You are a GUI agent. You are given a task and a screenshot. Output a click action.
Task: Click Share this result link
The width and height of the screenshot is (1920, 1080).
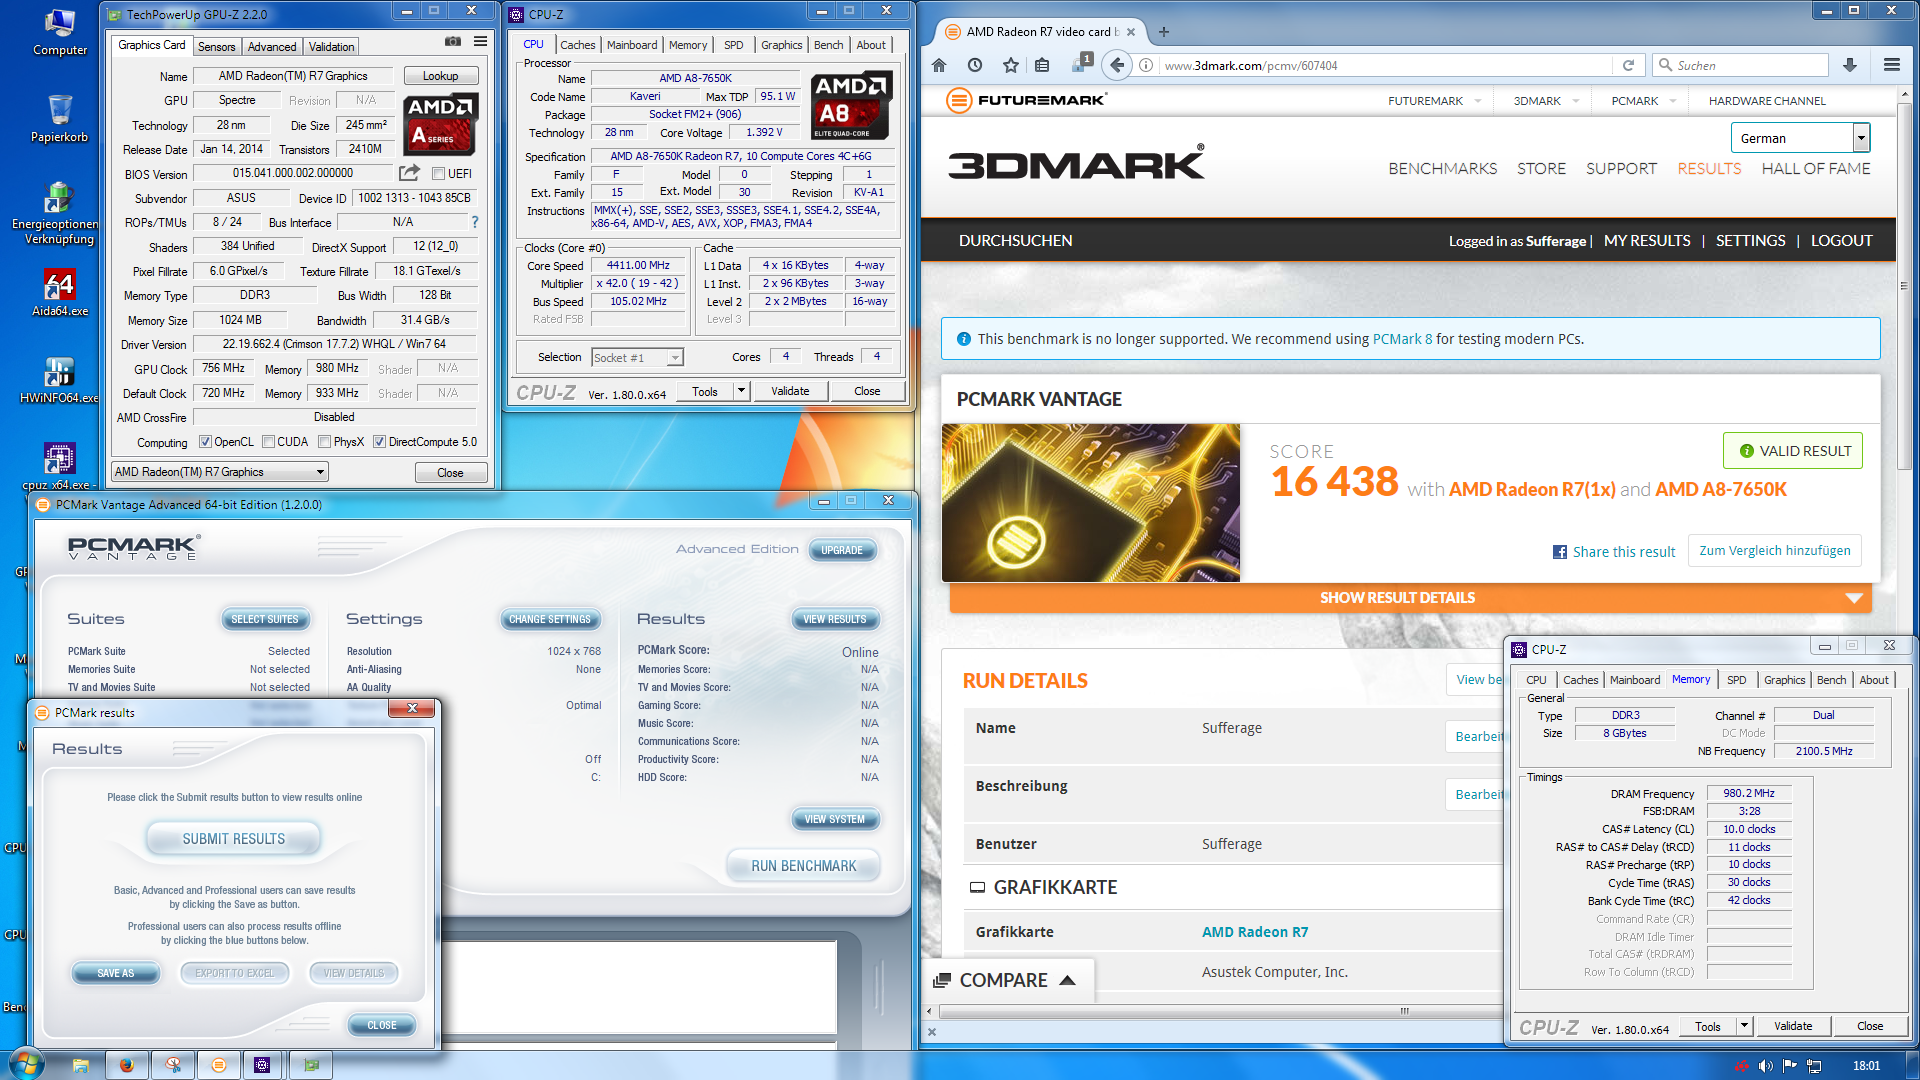point(1614,552)
